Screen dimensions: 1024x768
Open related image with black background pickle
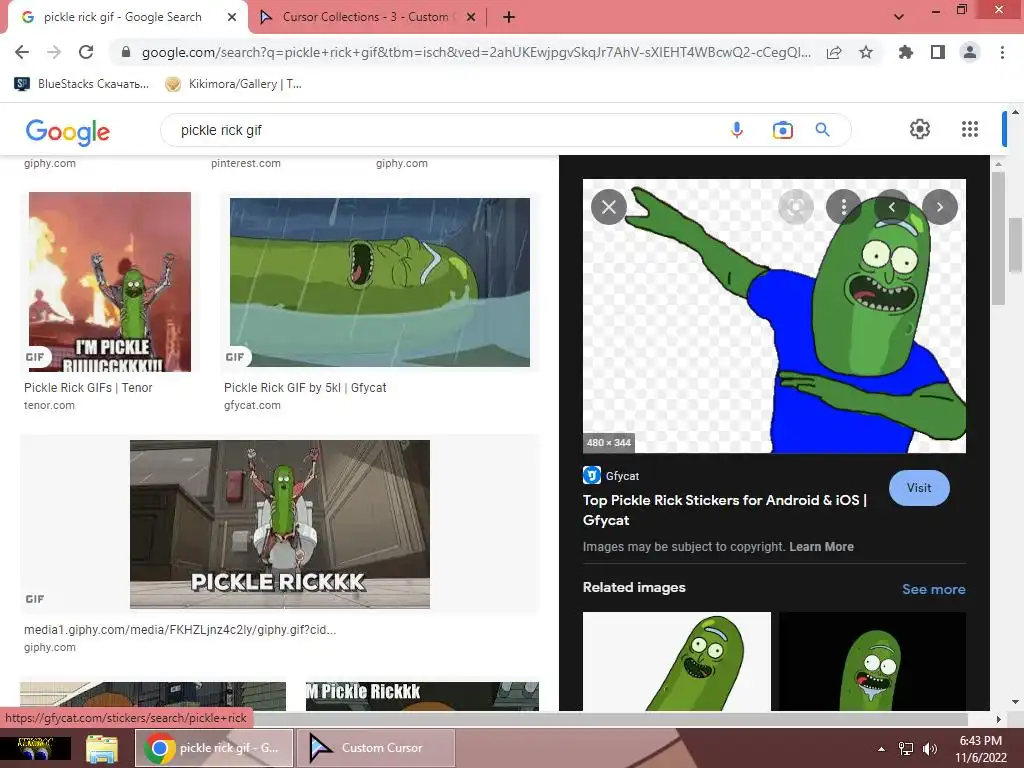[872, 661]
